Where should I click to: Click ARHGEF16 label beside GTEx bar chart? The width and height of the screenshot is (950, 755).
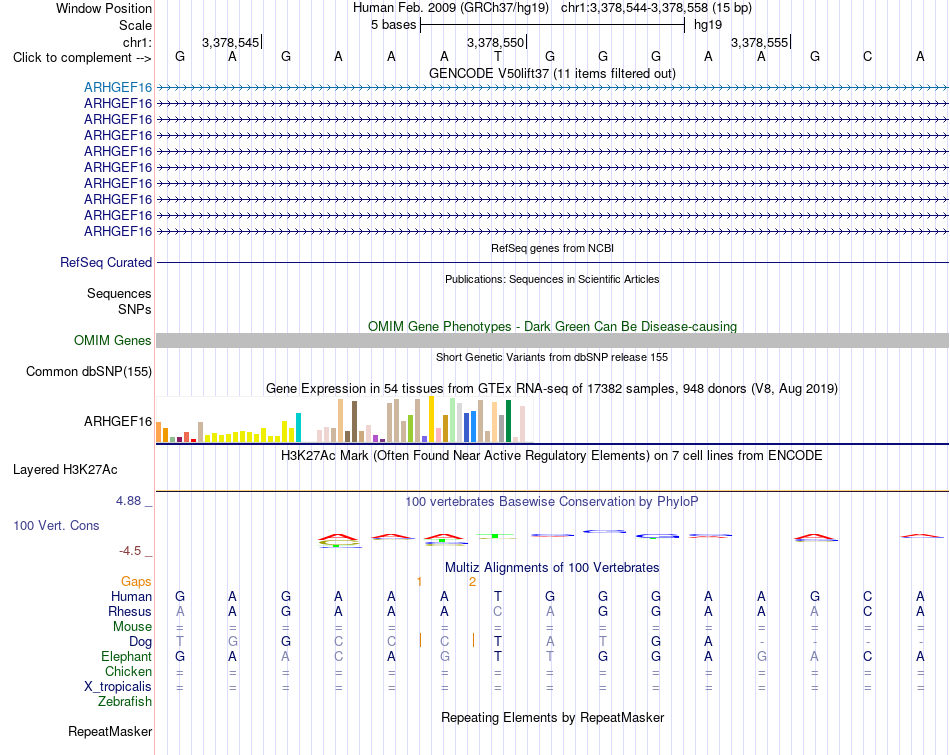118,421
